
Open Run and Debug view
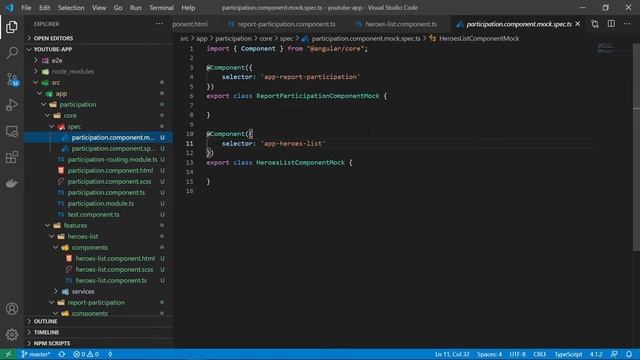12,105
